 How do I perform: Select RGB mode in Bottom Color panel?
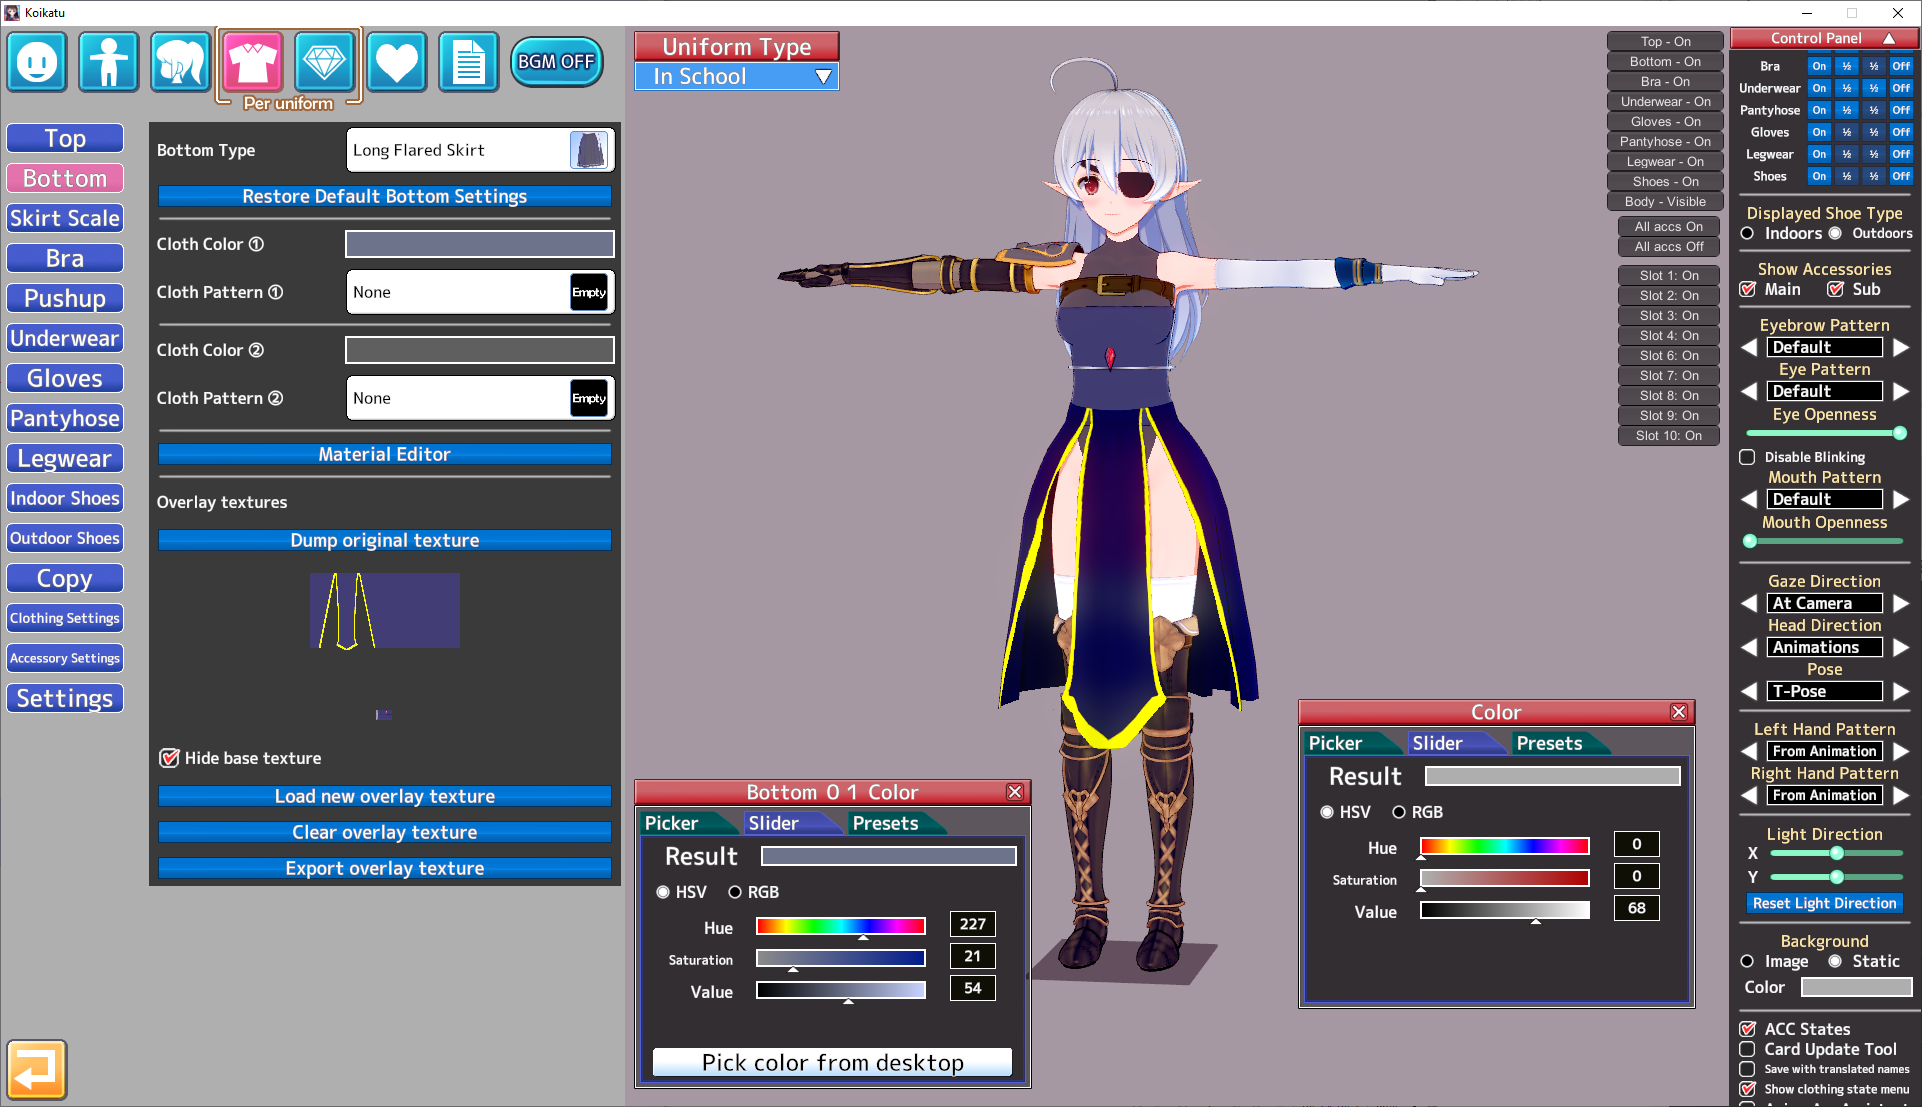coord(735,892)
